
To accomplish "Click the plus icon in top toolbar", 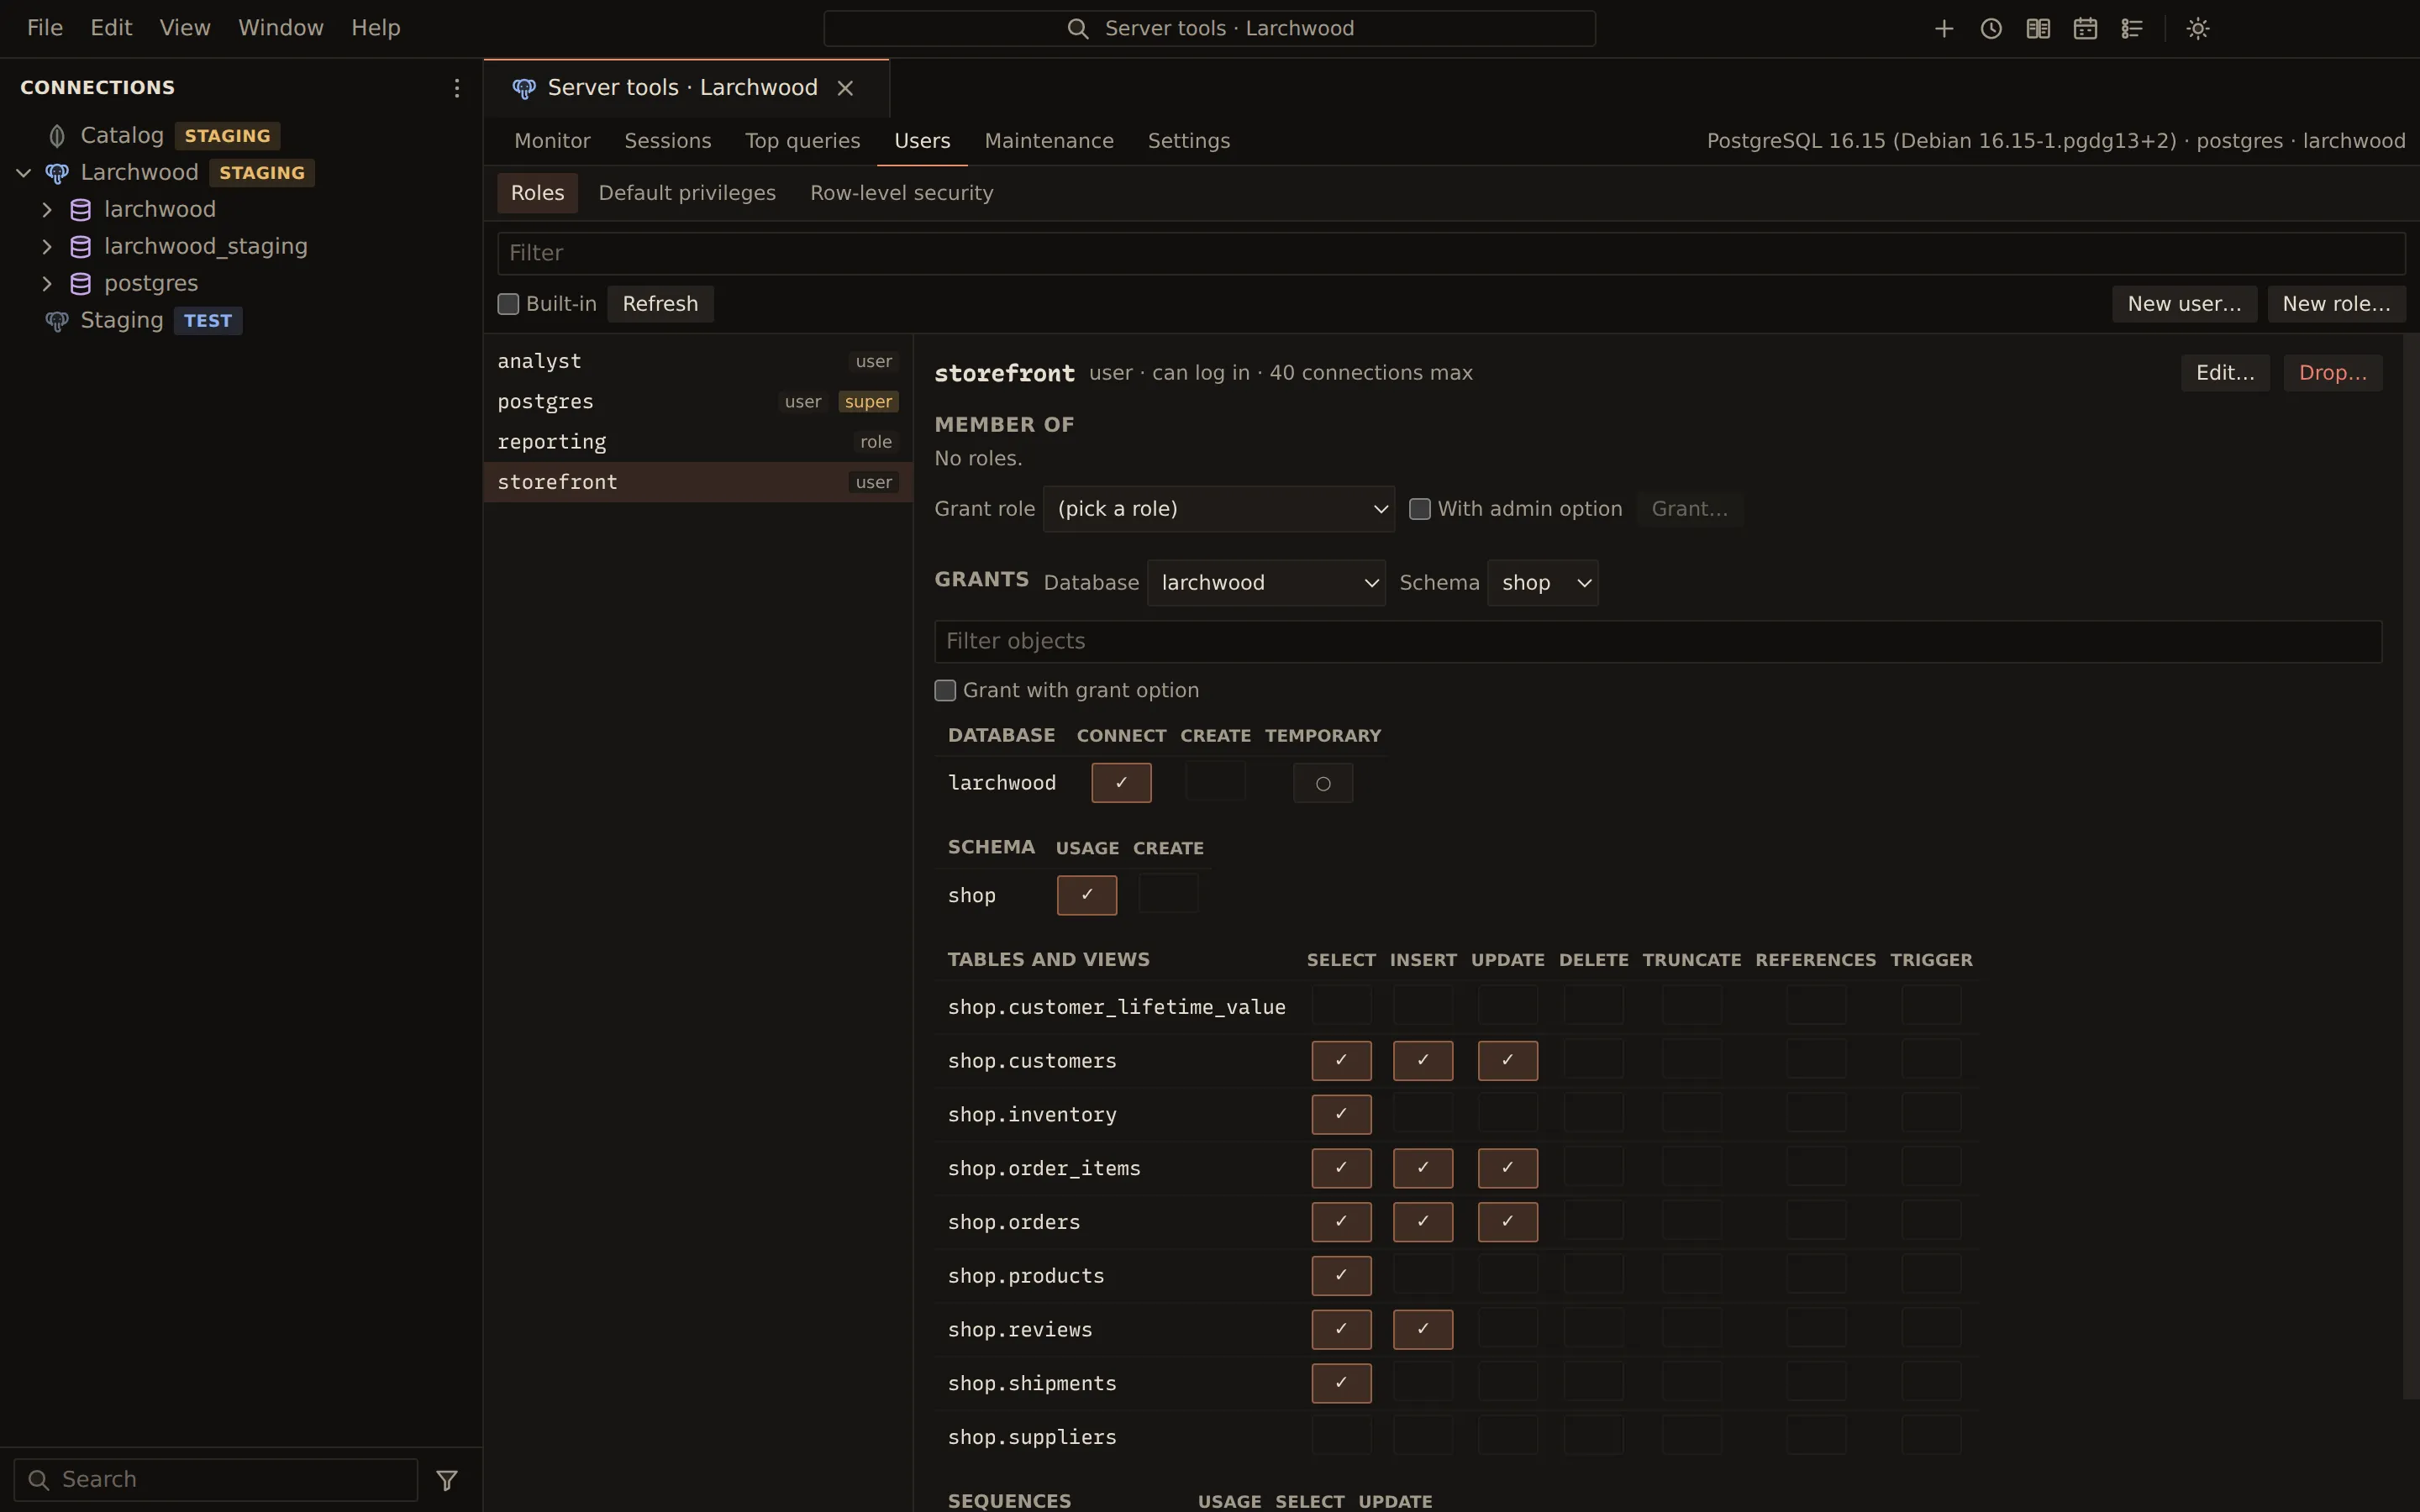I will click(1943, 28).
